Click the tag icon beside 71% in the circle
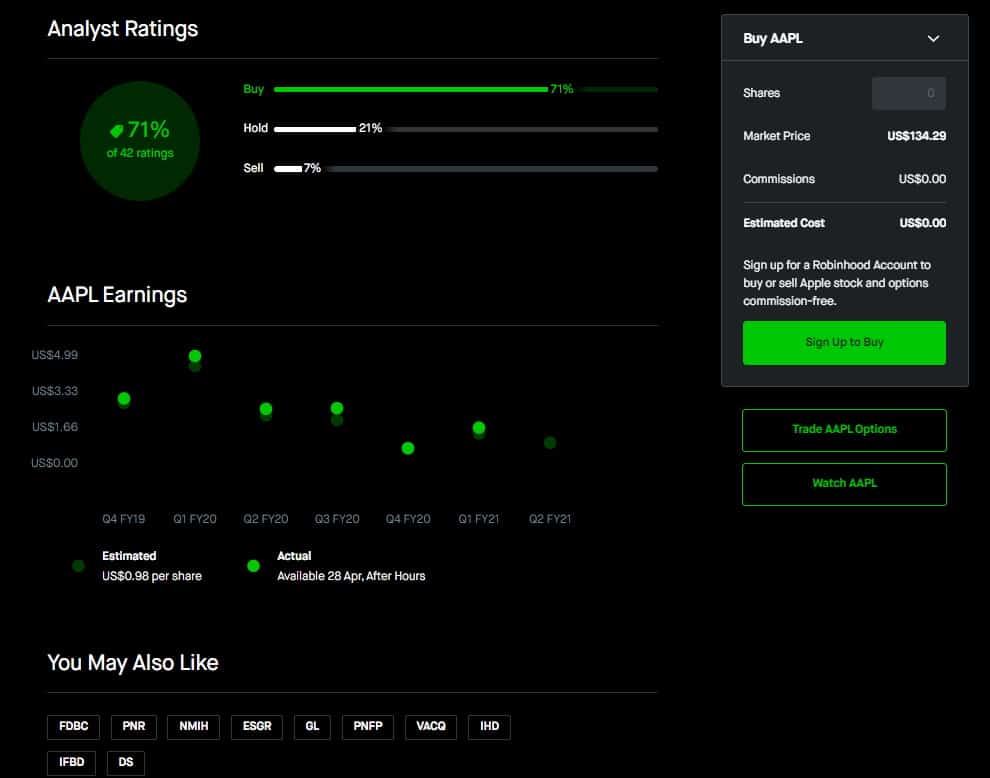 pyautogui.click(x=117, y=131)
